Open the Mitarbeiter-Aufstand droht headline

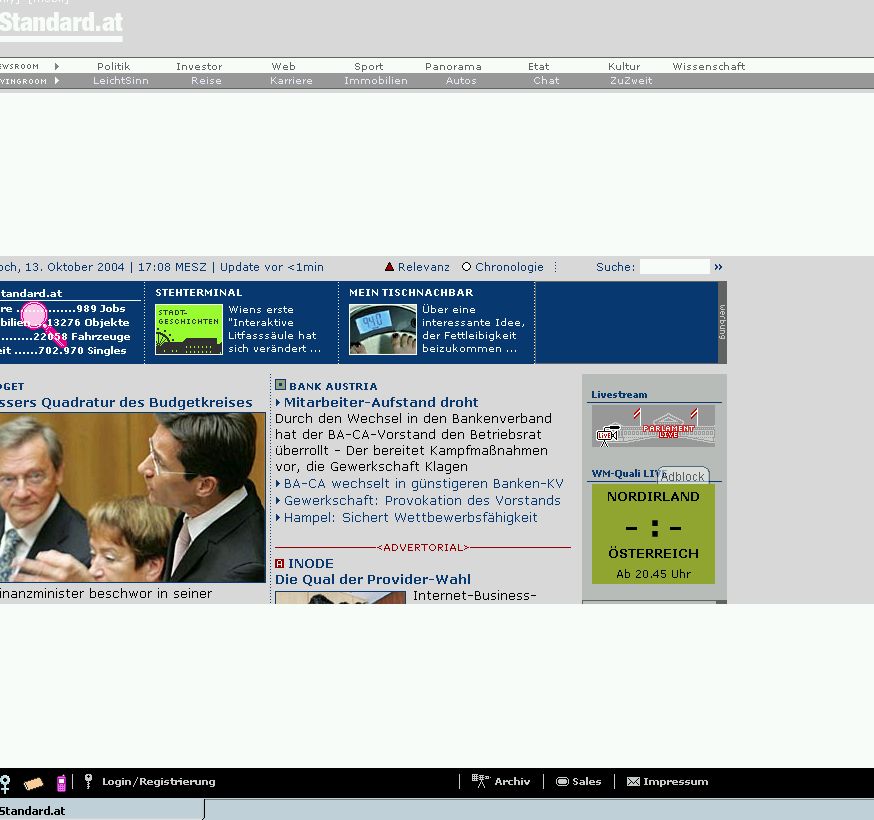(381, 402)
